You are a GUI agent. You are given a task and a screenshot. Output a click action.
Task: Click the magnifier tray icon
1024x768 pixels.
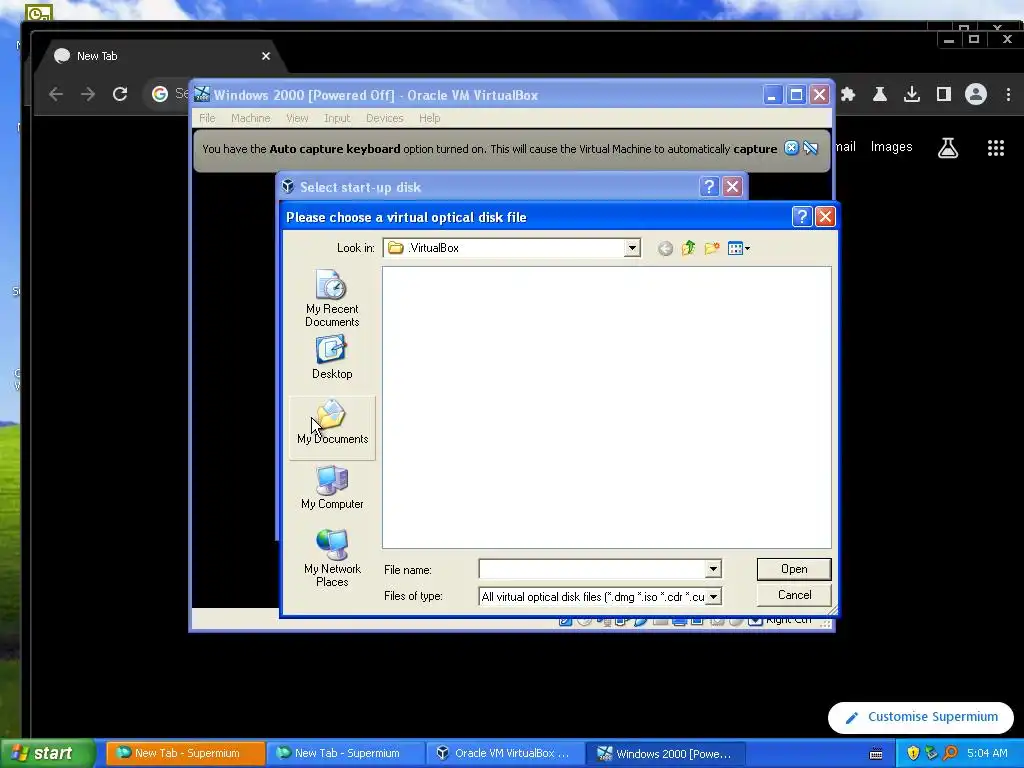click(950, 753)
